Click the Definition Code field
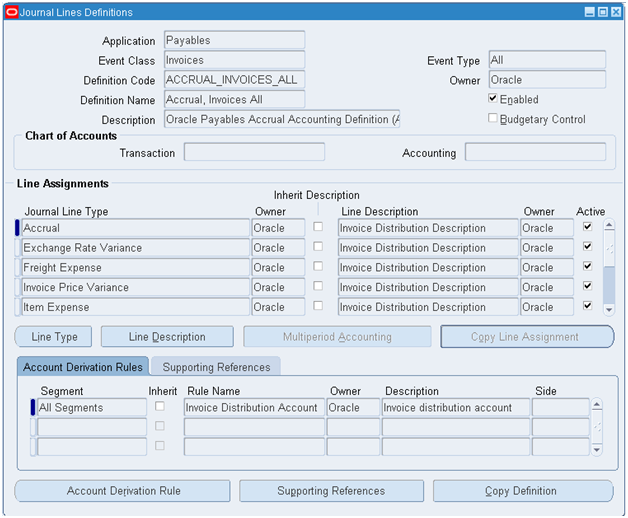This screenshot has width=628, height=518. (234, 79)
